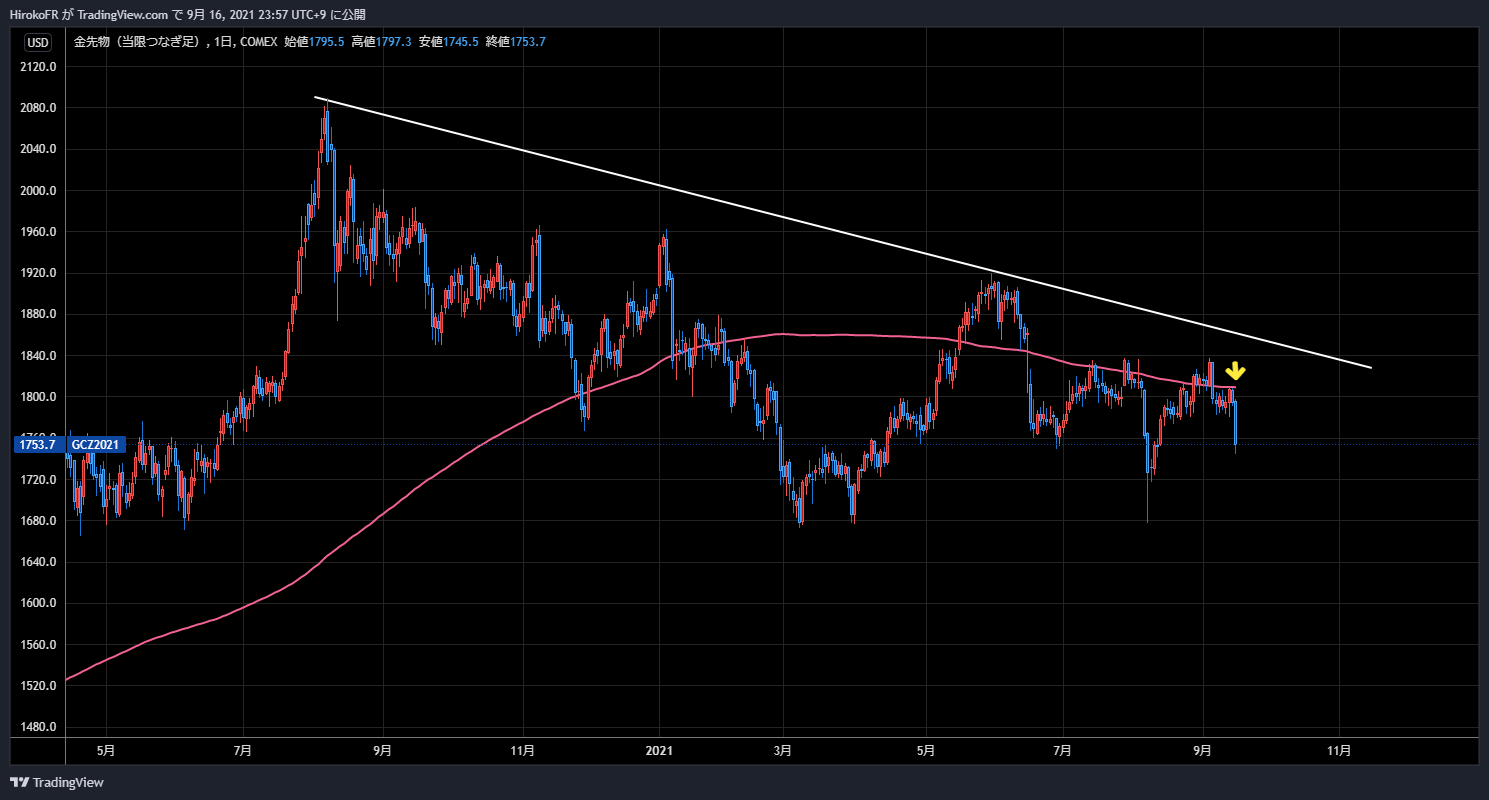The width and height of the screenshot is (1489, 800).
Task: Click the 安値 1745.5 low value
Action: coord(449,42)
